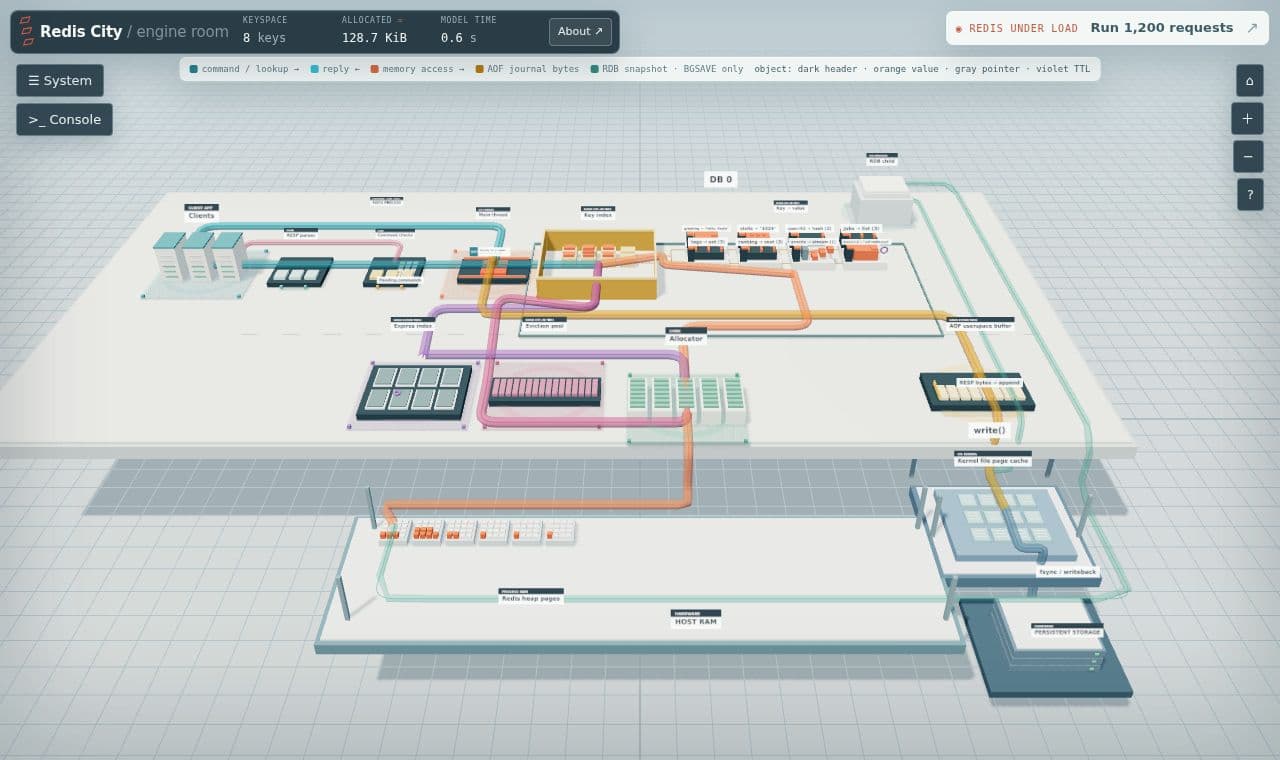The height and width of the screenshot is (760, 1280).
Task: Open the About link
Action: point(580,32)
